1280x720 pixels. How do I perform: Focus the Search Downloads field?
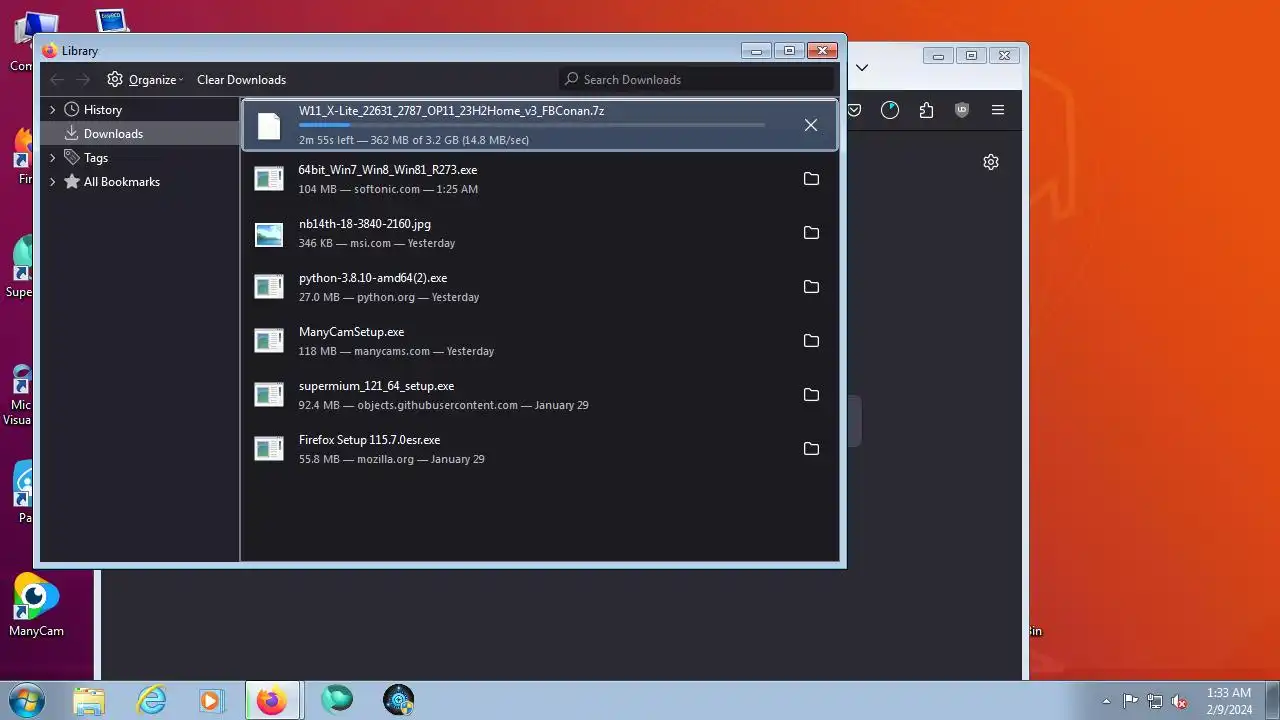696,79
